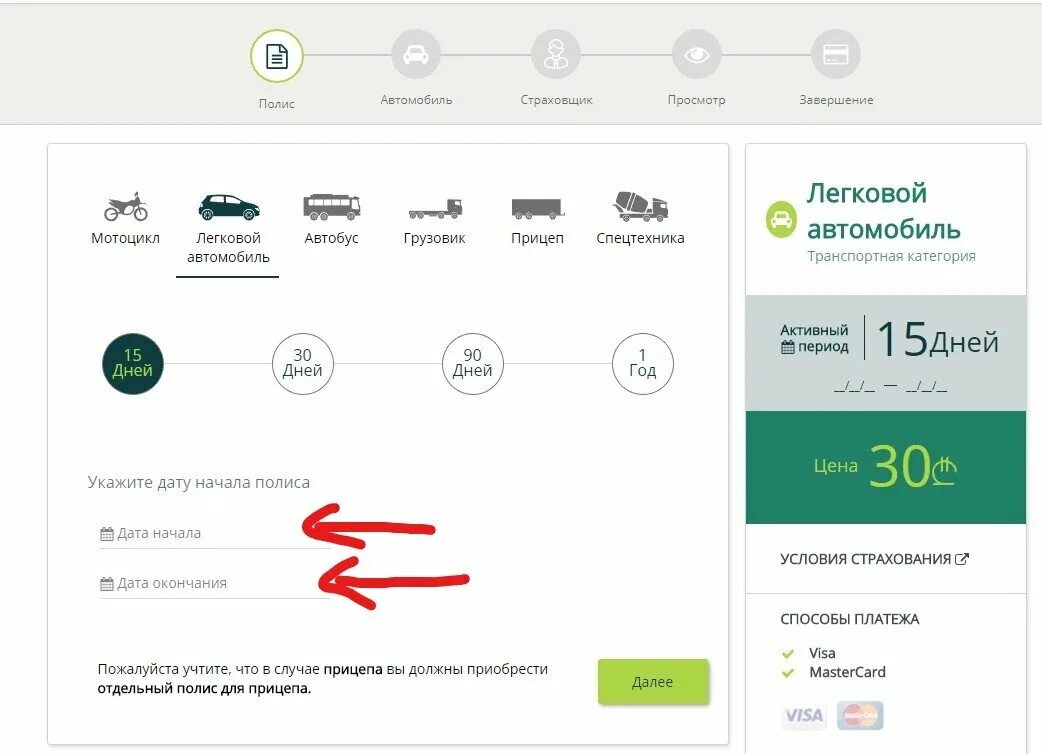Image resolution: width=1042 pixels, height=754 pixels.
Task: Click the Цена 30 price display
Action: tap(886, 466)
